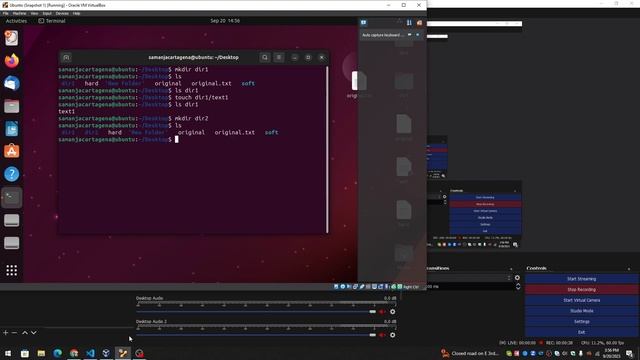The width and height of the screenshot is (640, 360).
Task: Open Chrome from the Windows taskbar
Action: tap(74, 353)
